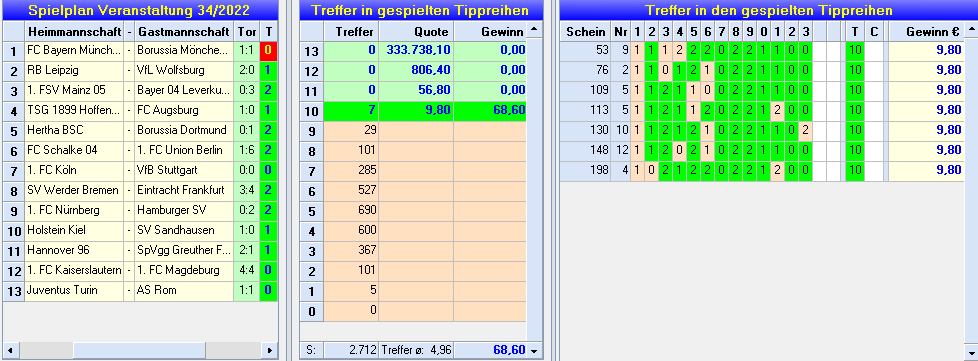
Task: Click the 56,80 quote cell
Action: (416, 91)
